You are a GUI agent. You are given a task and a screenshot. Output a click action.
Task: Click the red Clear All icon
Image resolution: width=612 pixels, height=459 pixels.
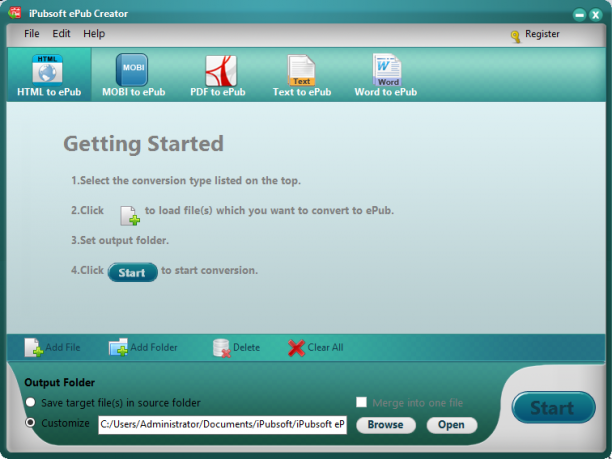pos(296,348)
